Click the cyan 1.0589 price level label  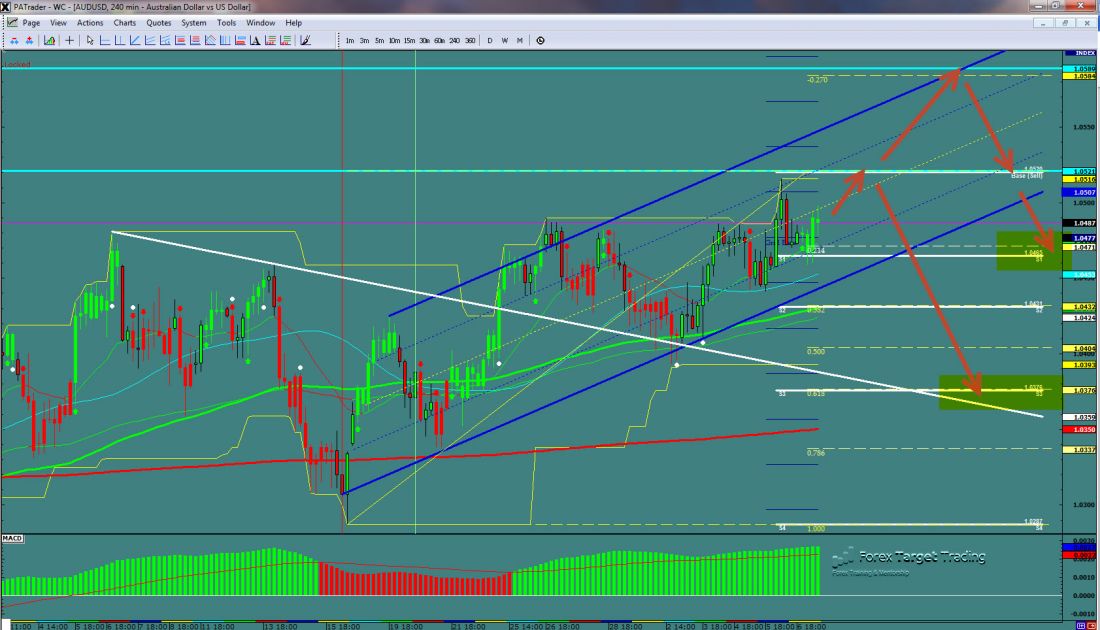pyautogui.click(x=1082, y=68)
